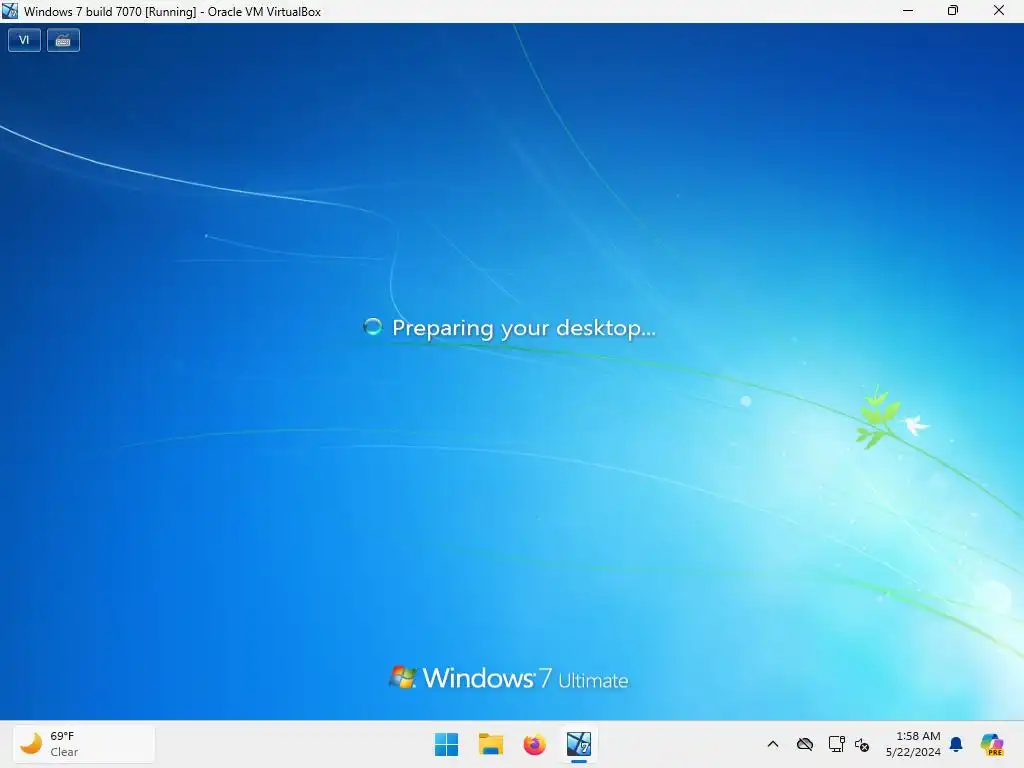This screenshot has height=768, width=1024.
Task: Click the OneDrive cloud tray icon
Action: coord(805,744)
